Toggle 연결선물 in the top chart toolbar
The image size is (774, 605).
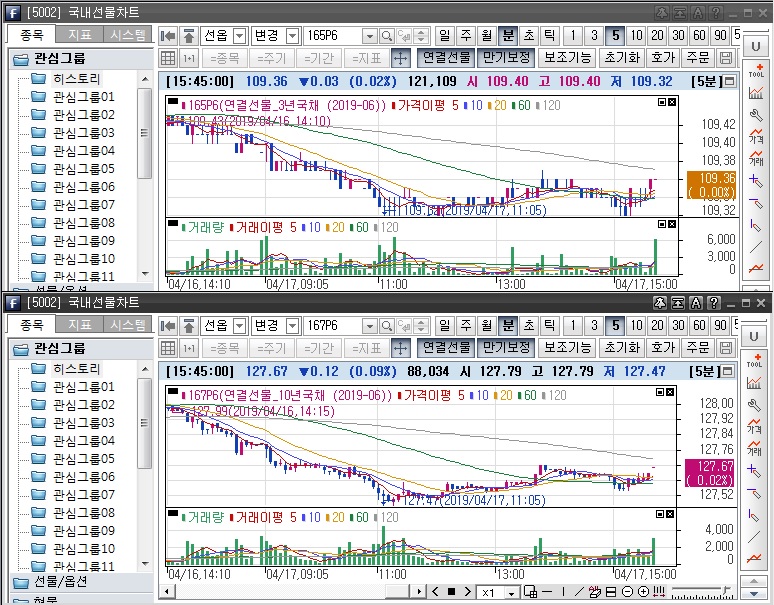(445, 58)
